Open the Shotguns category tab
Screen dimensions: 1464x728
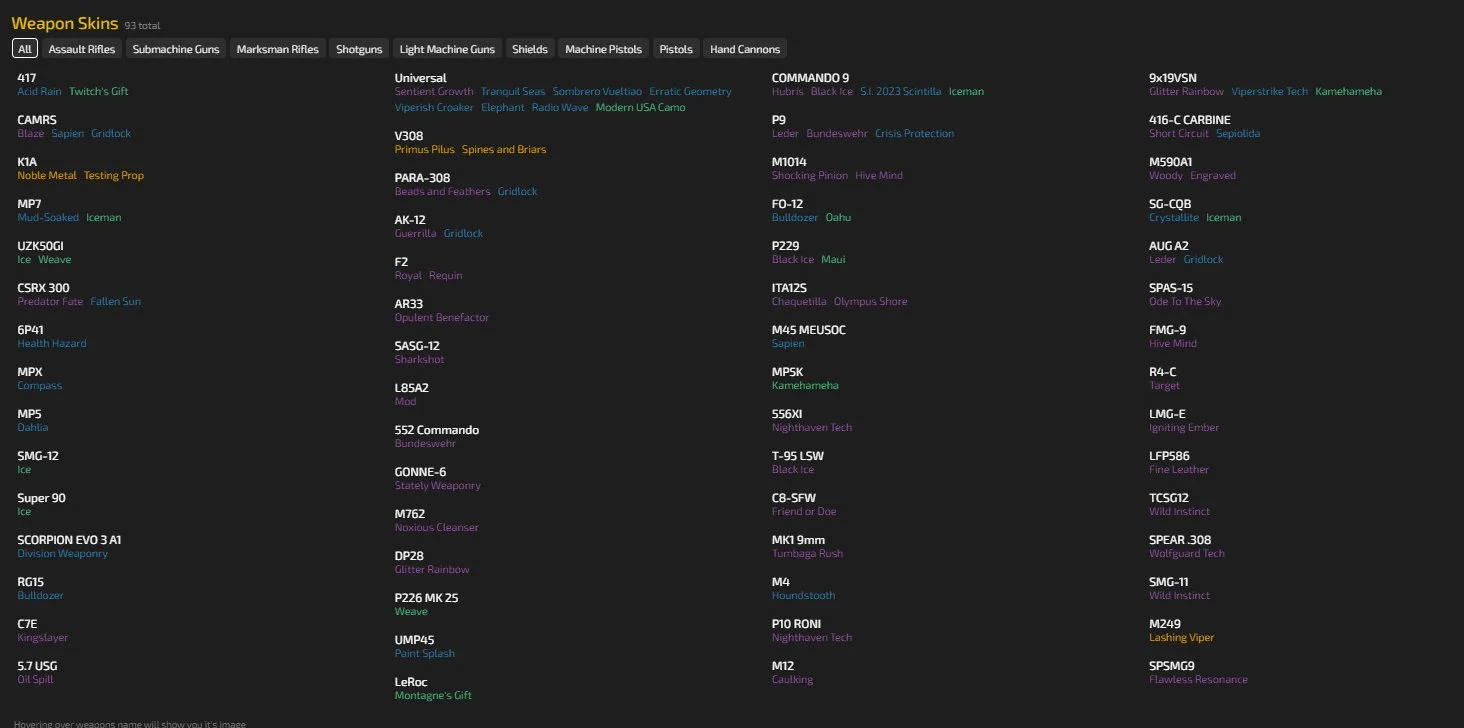[x=359, y=49]
